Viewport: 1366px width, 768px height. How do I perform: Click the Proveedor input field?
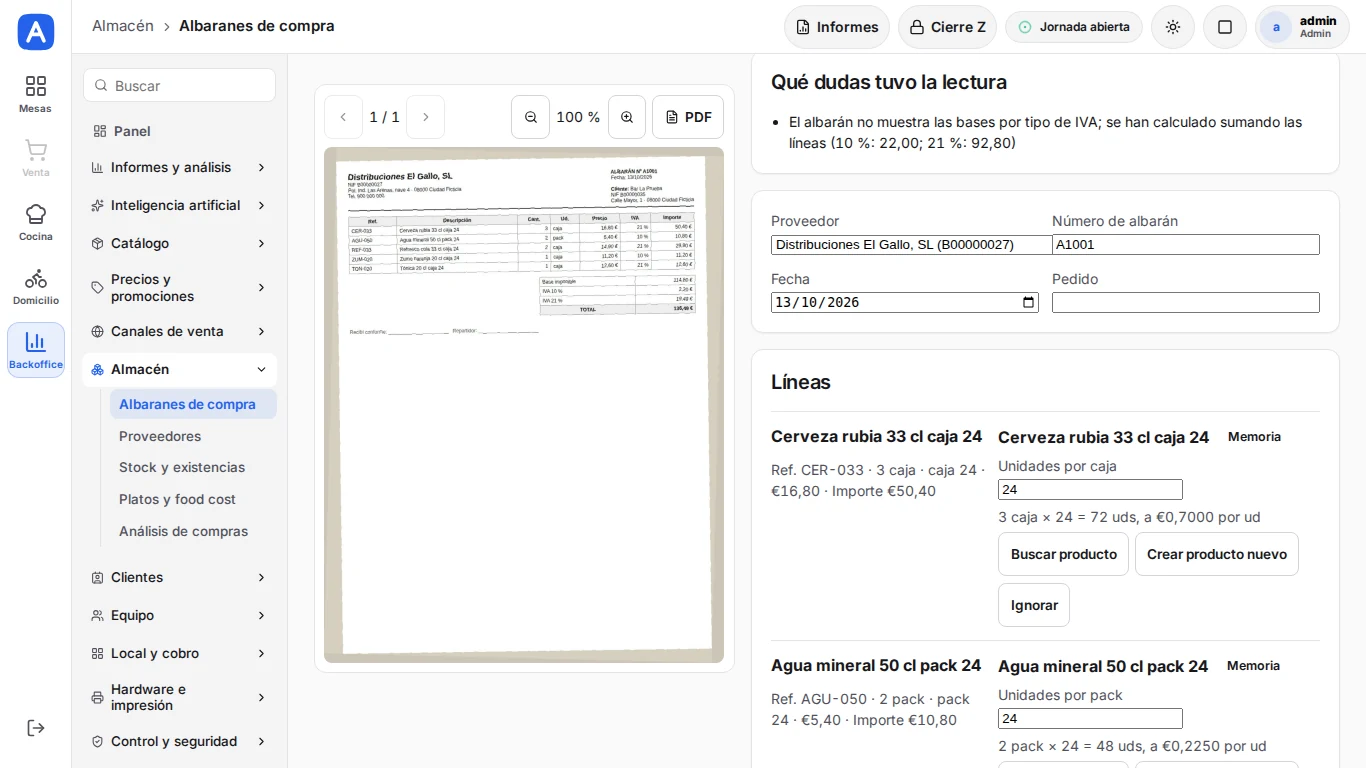[x=911, y=244]
